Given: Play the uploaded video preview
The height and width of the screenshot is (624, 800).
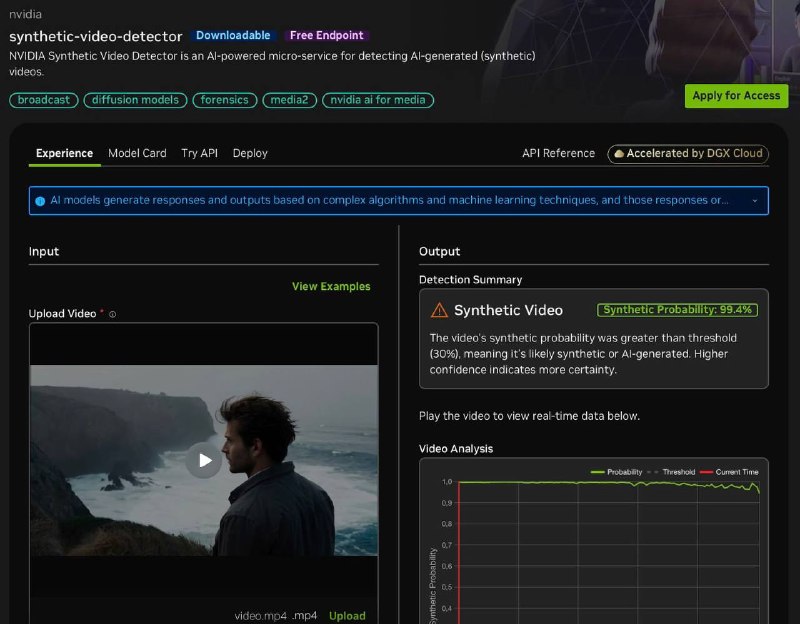Looking at the screenshot, I should tap(204, 460).
